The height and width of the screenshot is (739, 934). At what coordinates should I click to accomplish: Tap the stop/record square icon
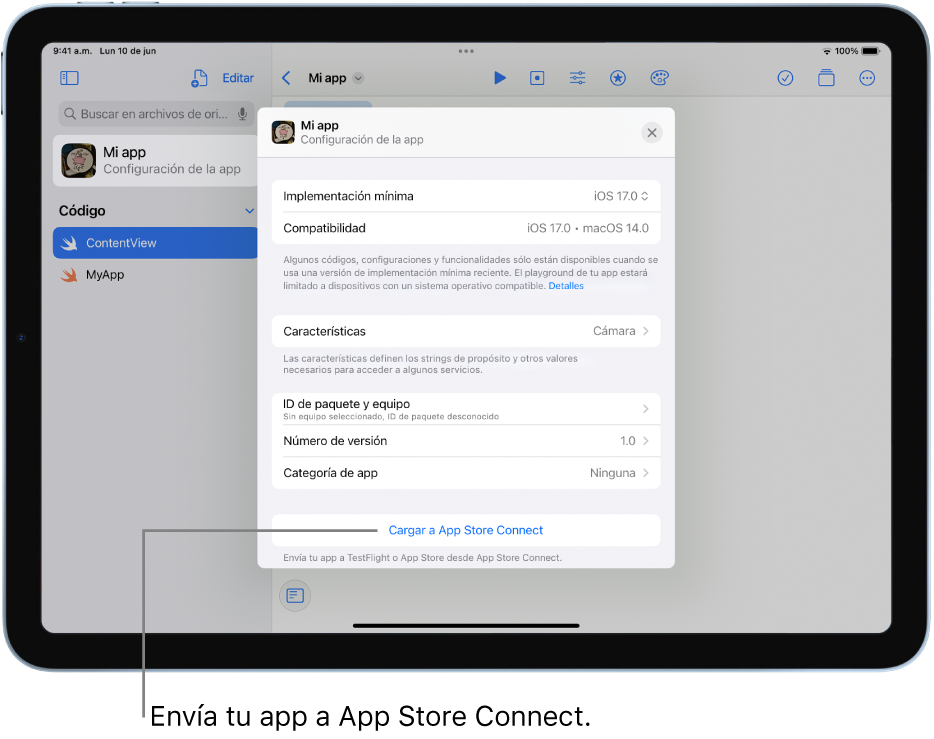pyautogui.click(x=537, y=78)
